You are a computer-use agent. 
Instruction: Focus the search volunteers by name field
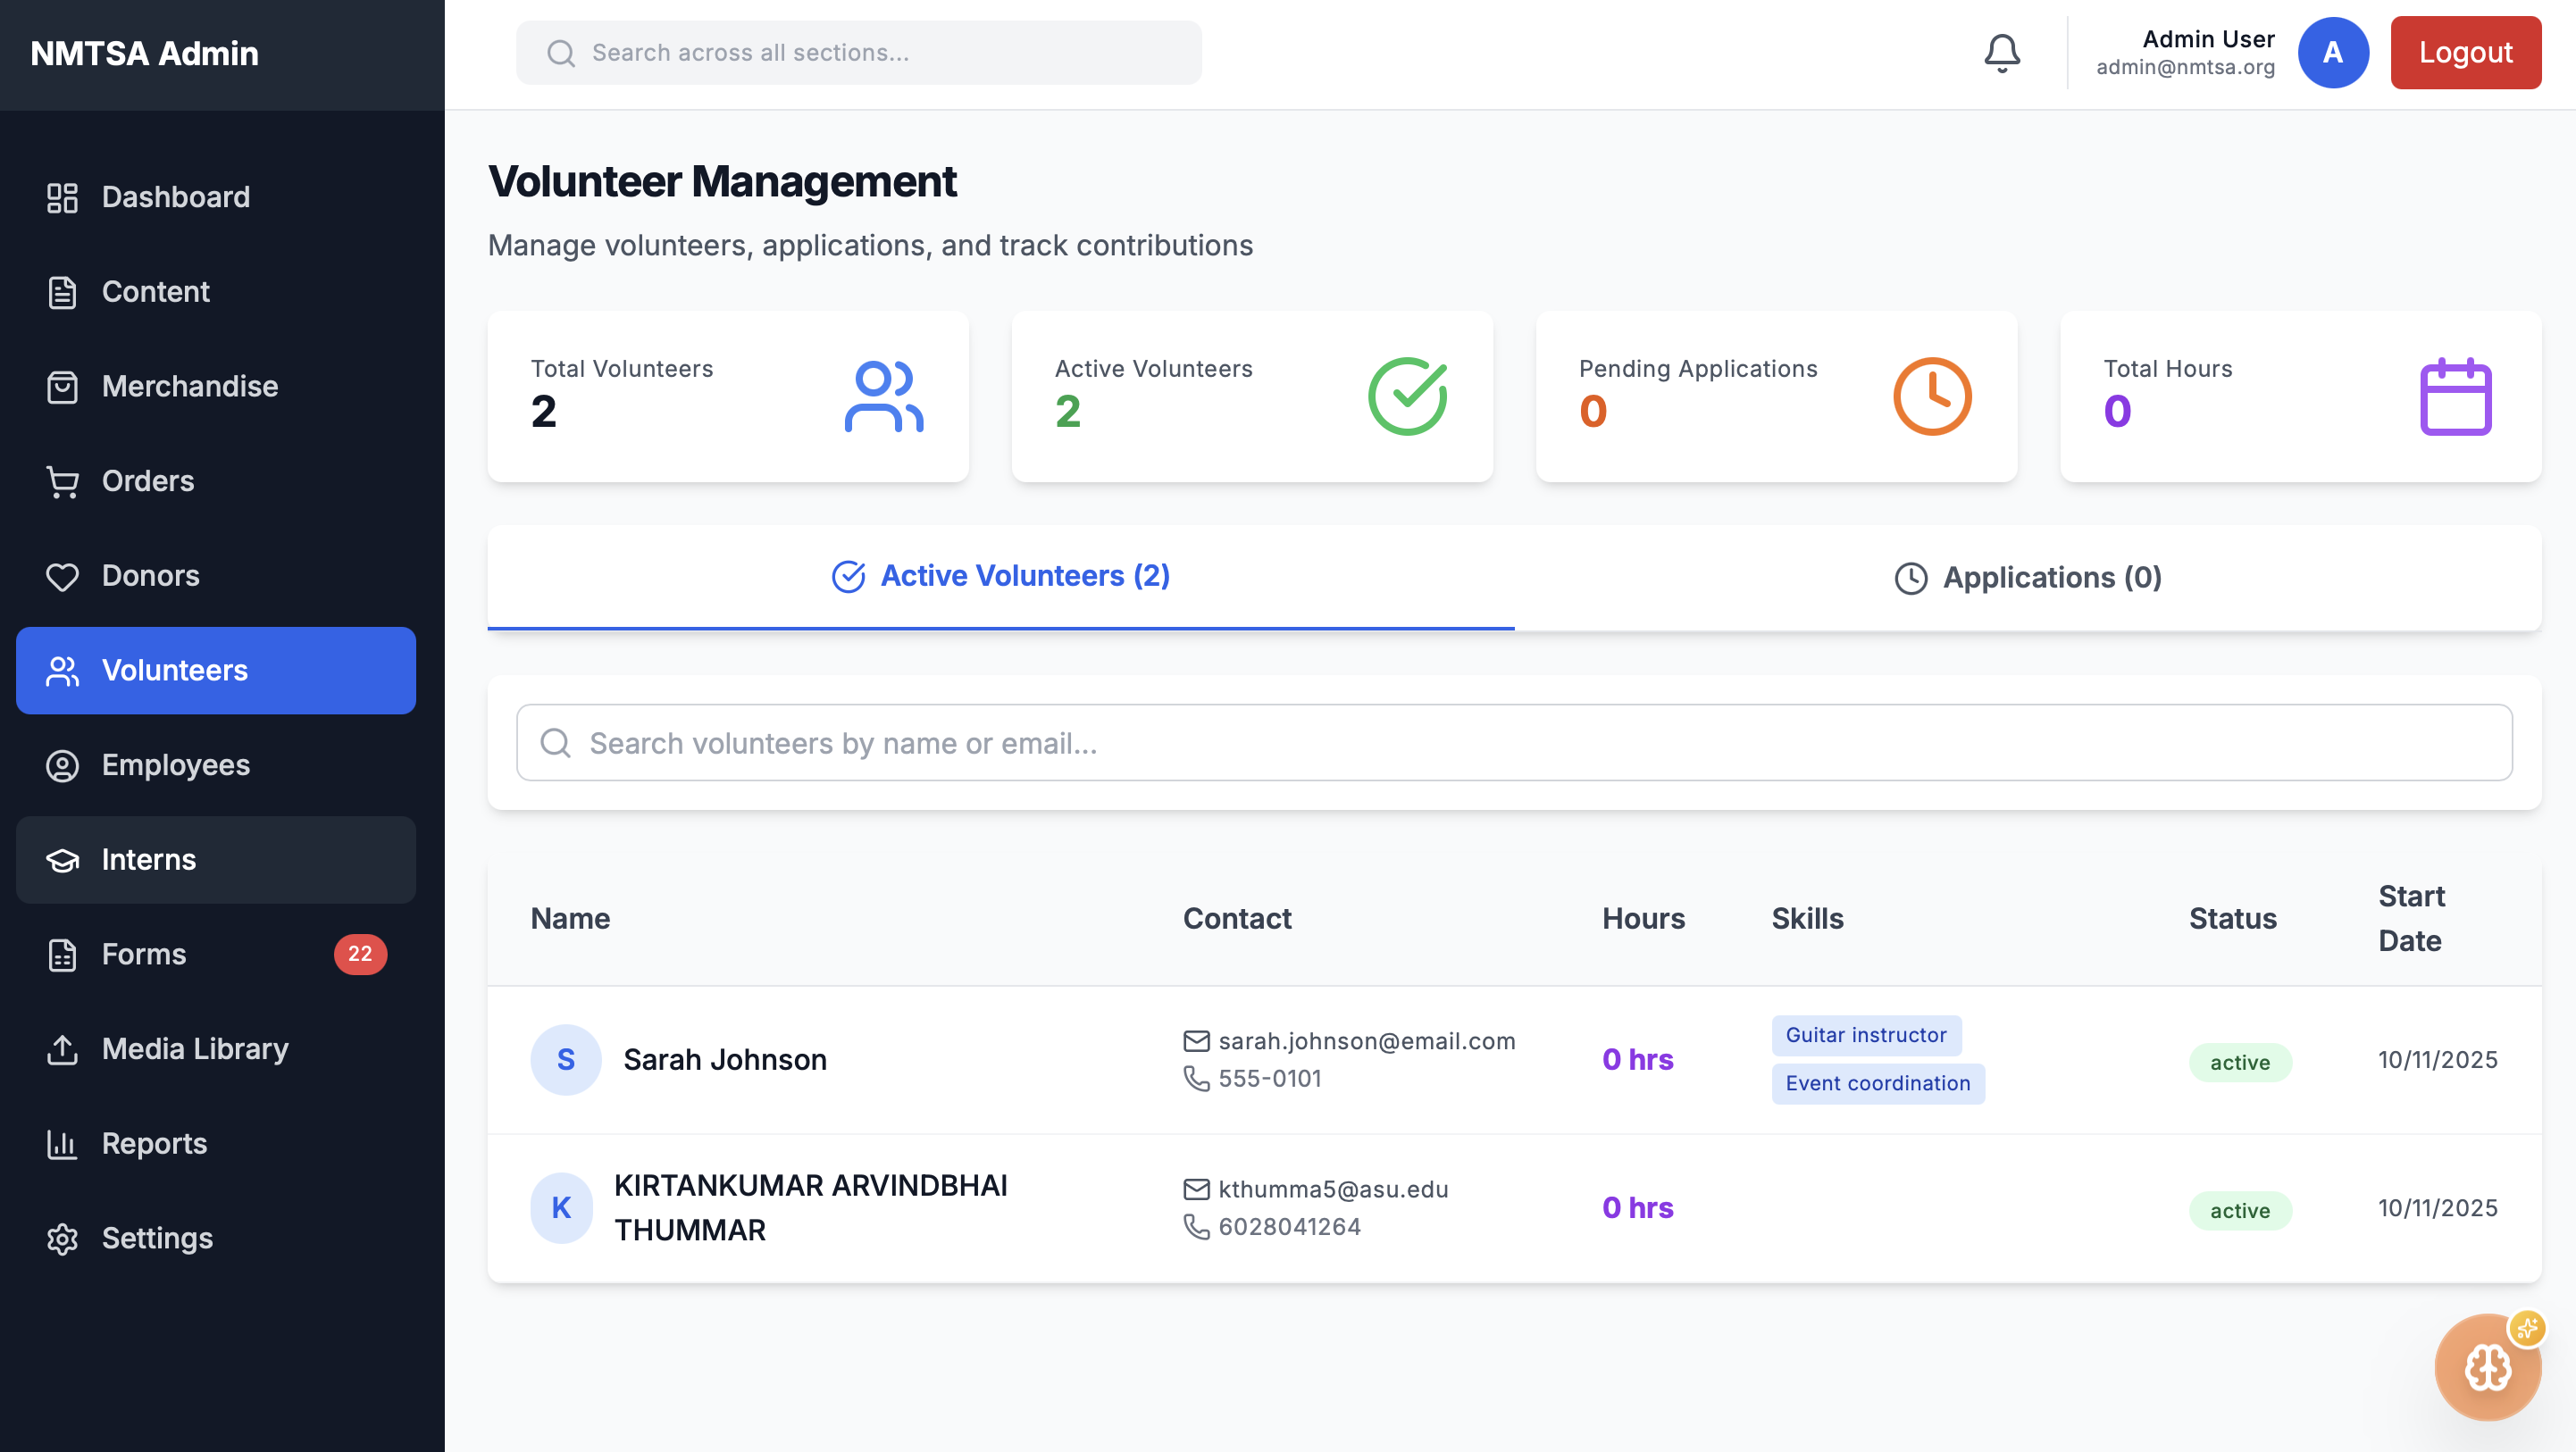click(1514, 743)
